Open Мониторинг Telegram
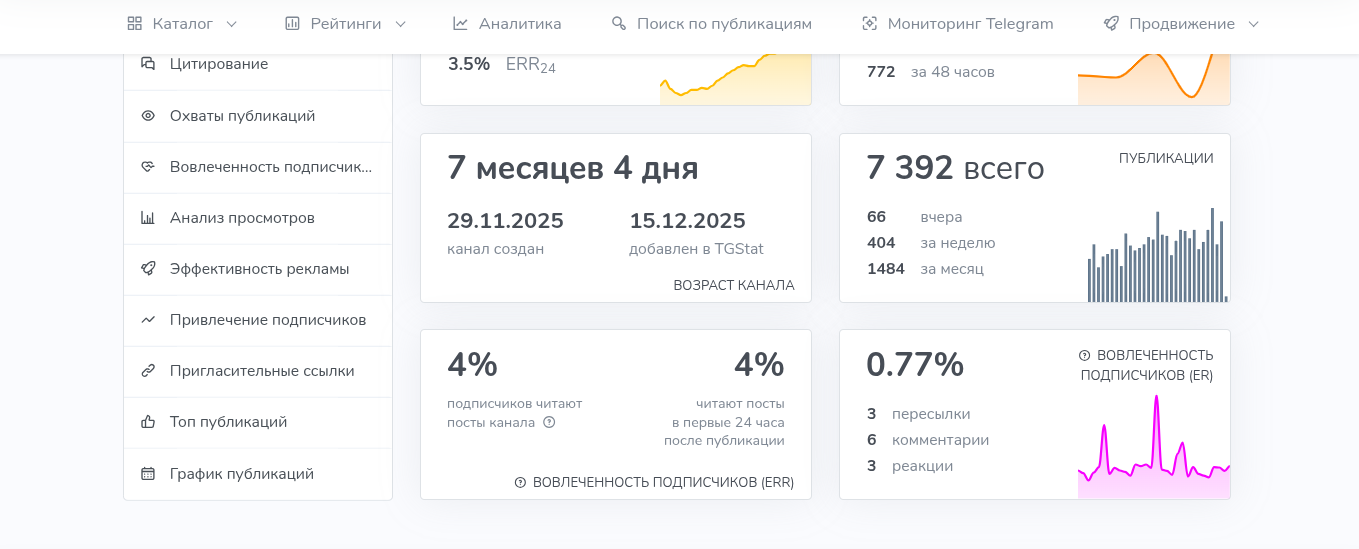 point(957,24)
